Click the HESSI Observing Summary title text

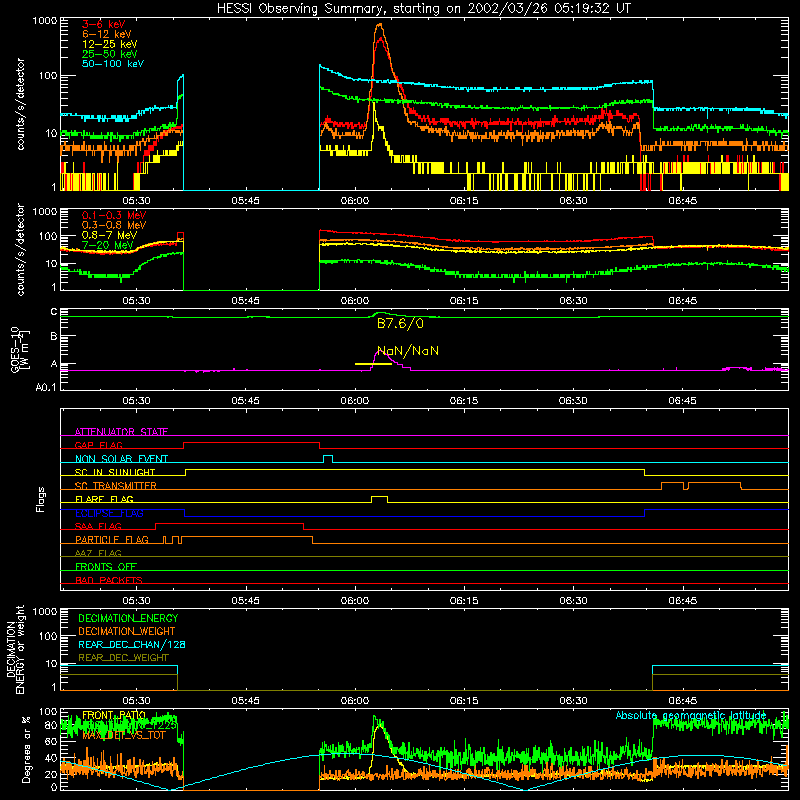pos(423,8)
